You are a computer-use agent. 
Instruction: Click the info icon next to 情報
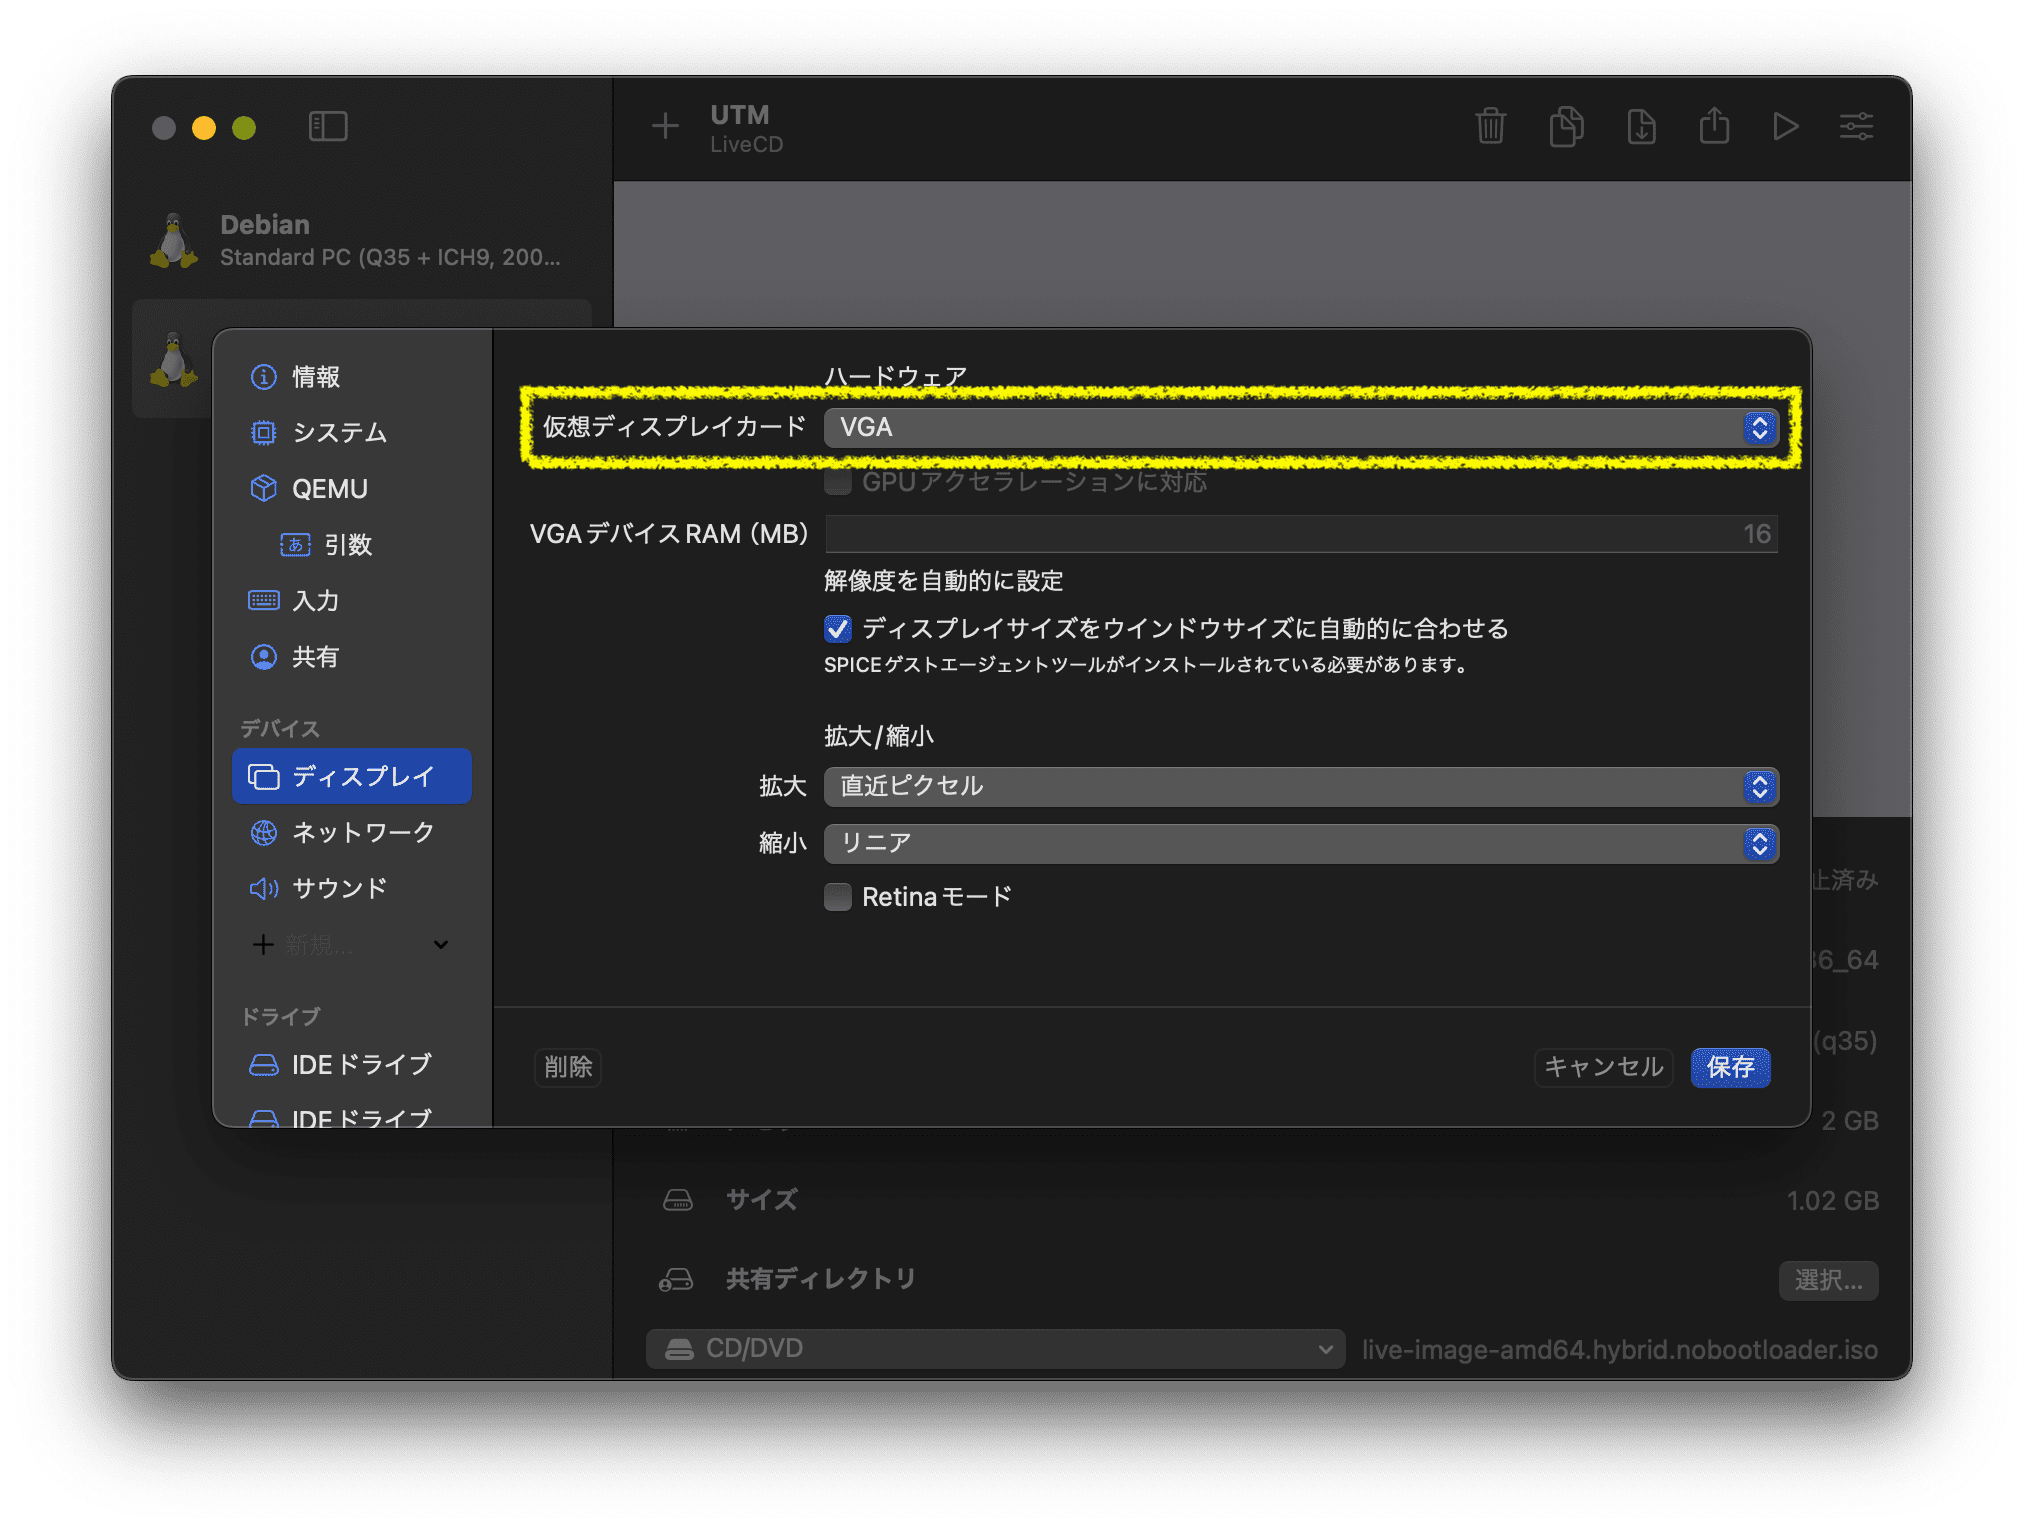coord(264,377)
